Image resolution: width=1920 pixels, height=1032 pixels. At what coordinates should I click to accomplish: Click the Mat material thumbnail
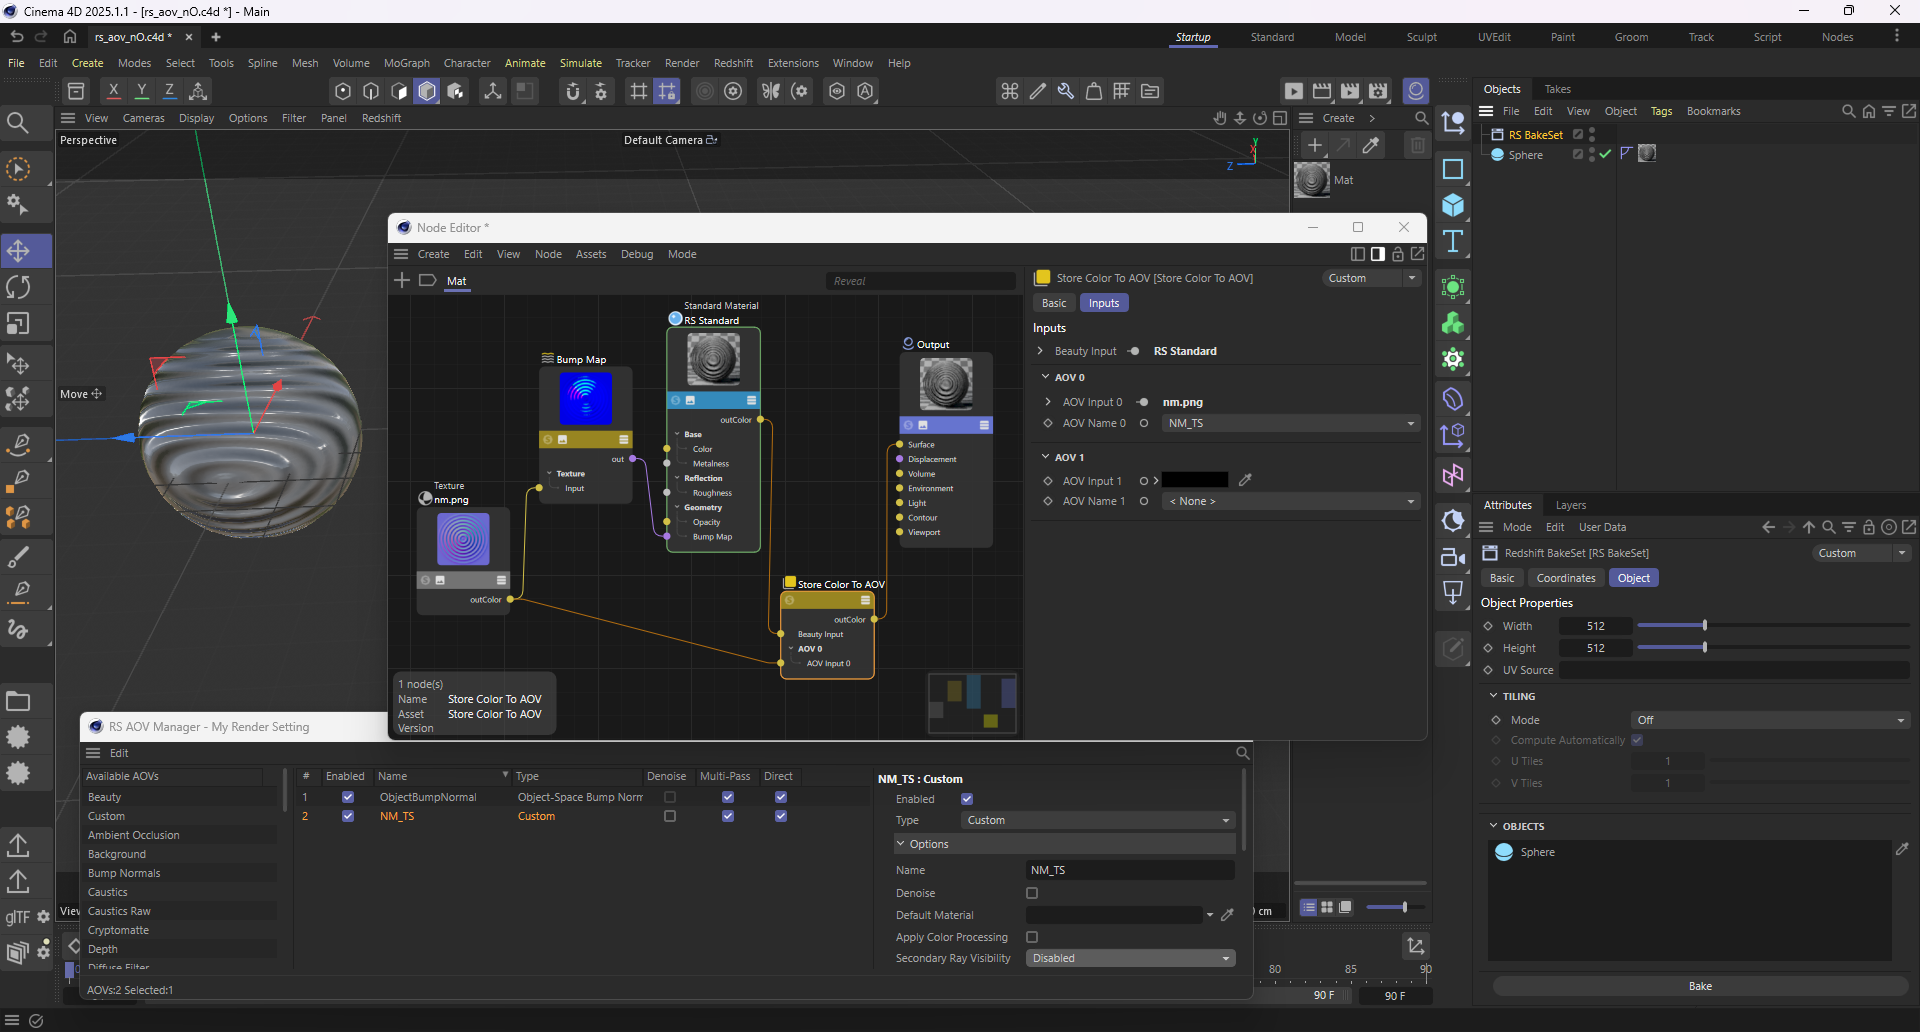pos(1311,180)
